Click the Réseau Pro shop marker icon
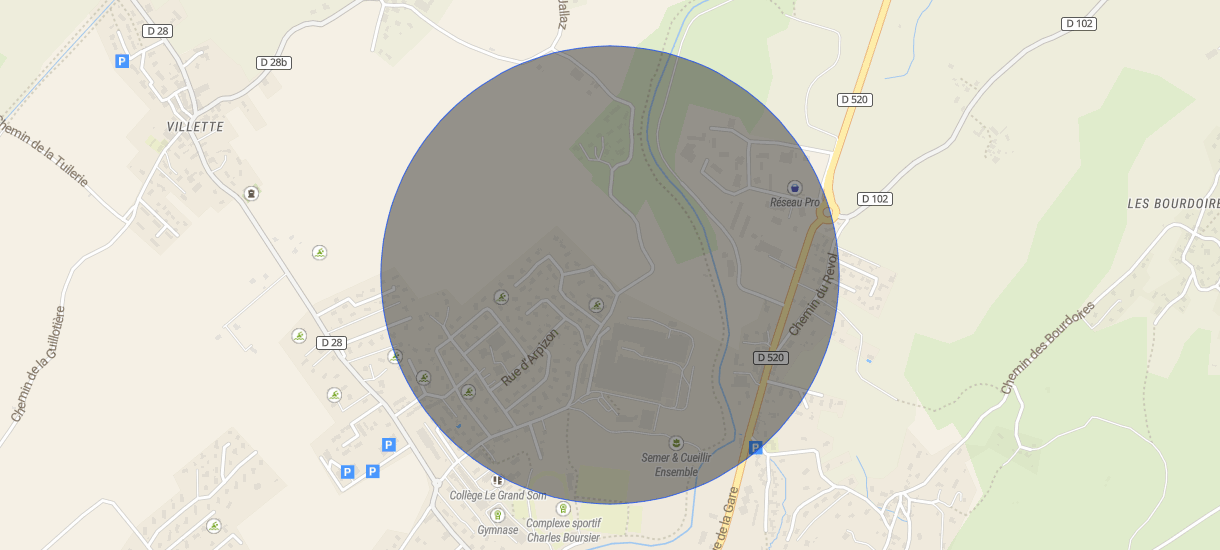The height and width of the screenshot is (550, 1220). pos(795,187)
